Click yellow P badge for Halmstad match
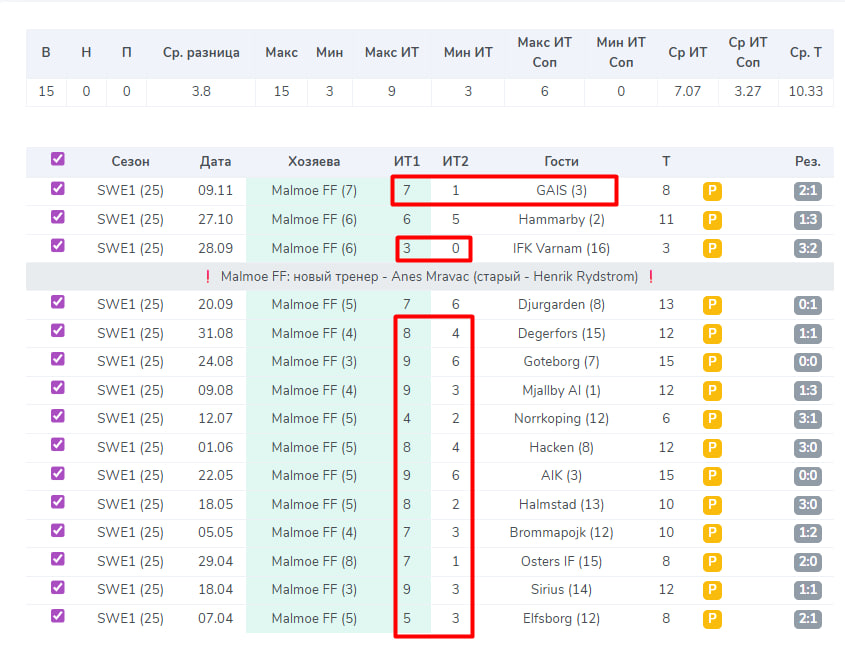Image resolution: width=845 pixels, height=665 pixels. pos(713,504)
